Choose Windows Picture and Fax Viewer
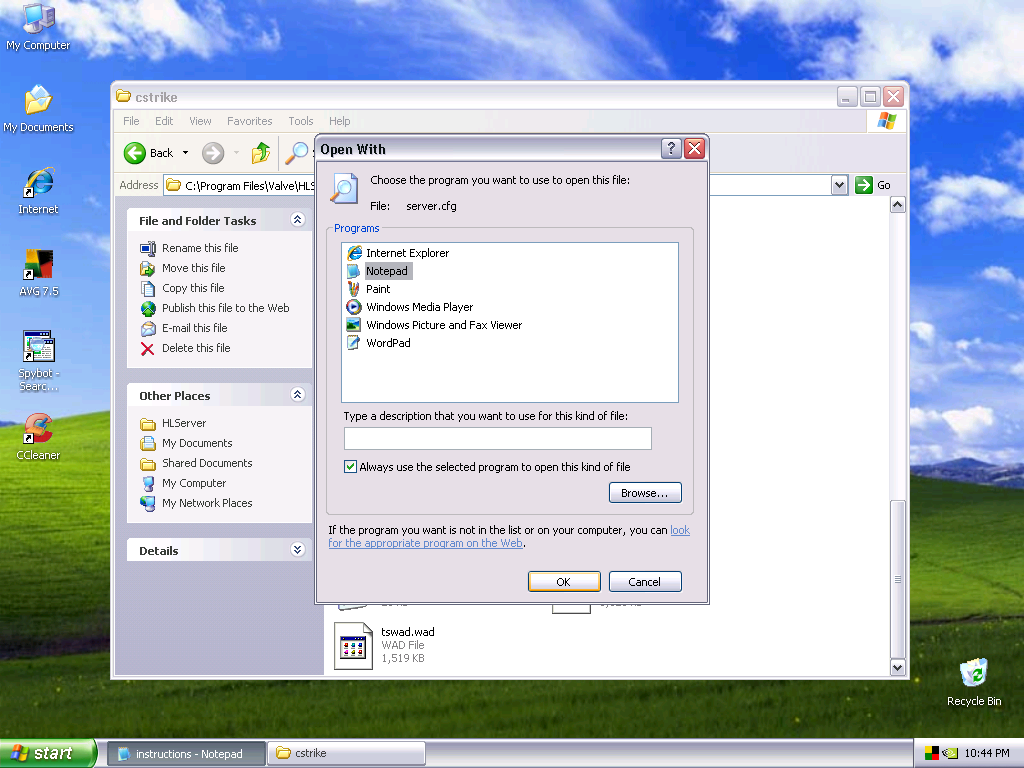 click(434, 325)
